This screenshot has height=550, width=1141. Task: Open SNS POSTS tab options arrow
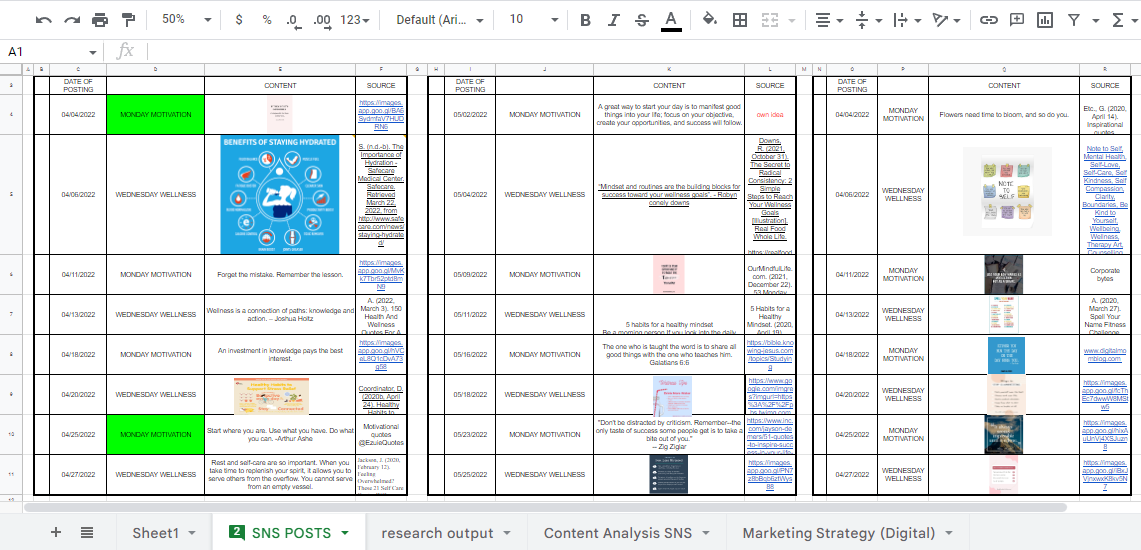(346, 533)
